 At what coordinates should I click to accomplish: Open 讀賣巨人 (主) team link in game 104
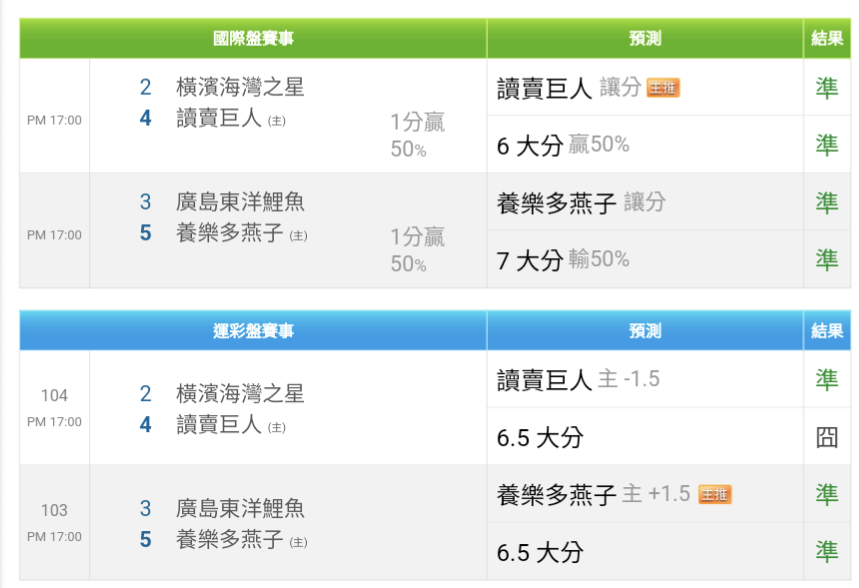(231, 425)
